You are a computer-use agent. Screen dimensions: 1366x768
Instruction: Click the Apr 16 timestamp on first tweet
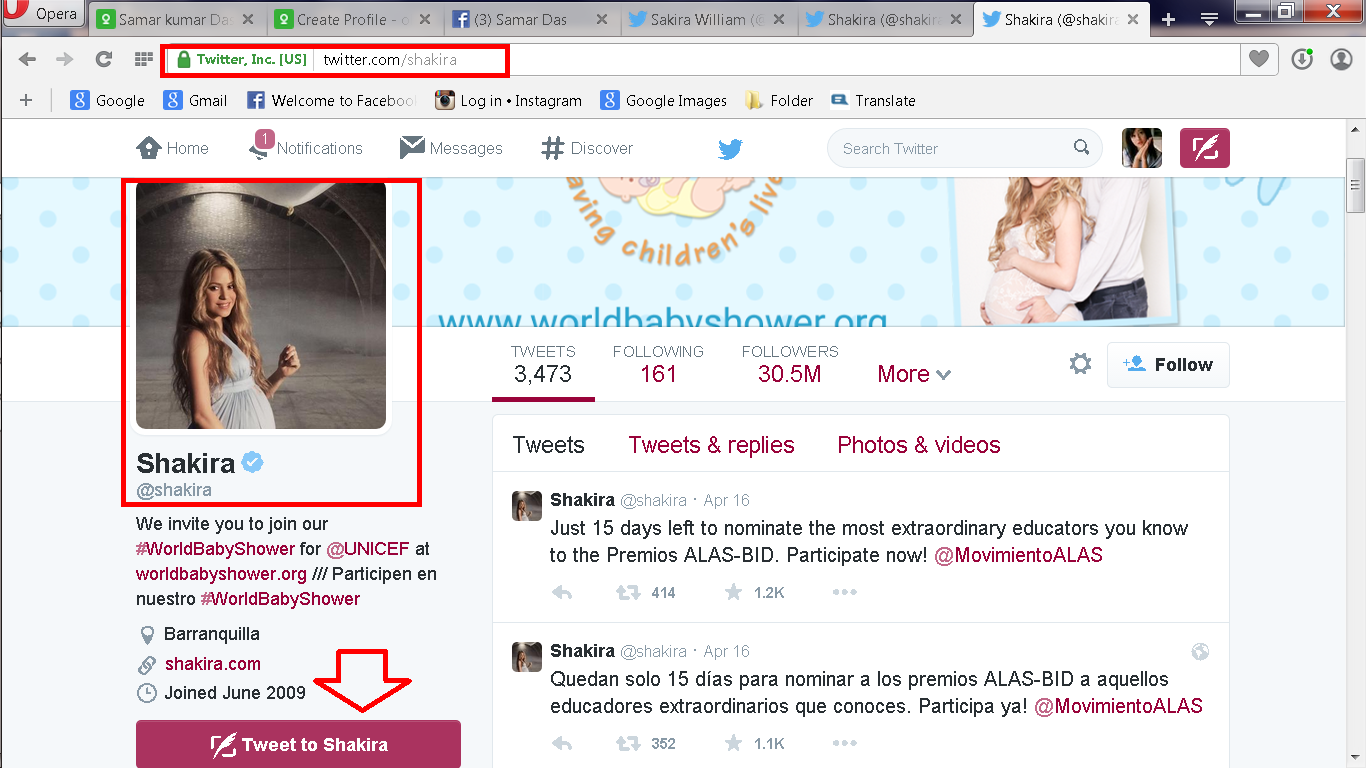(x=727, y=500)
